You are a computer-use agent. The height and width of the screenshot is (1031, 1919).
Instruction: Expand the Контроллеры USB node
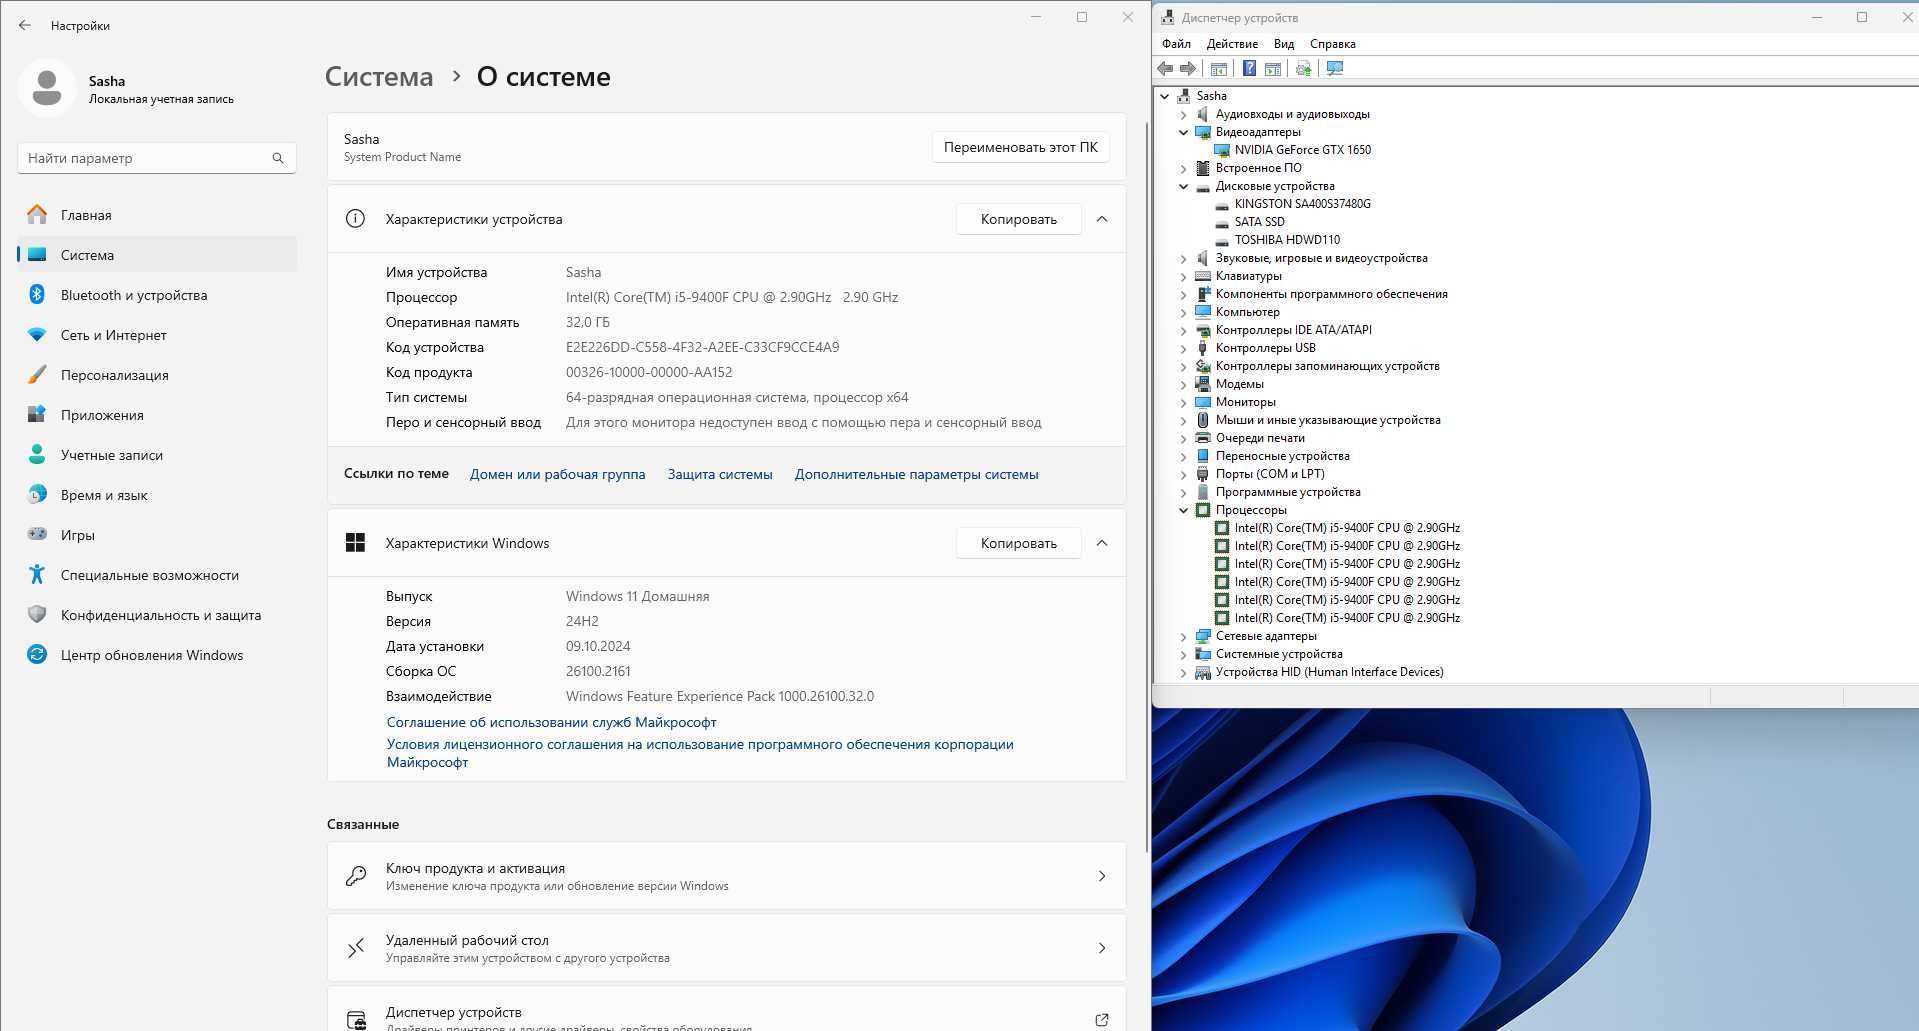tap(1184, 348)
